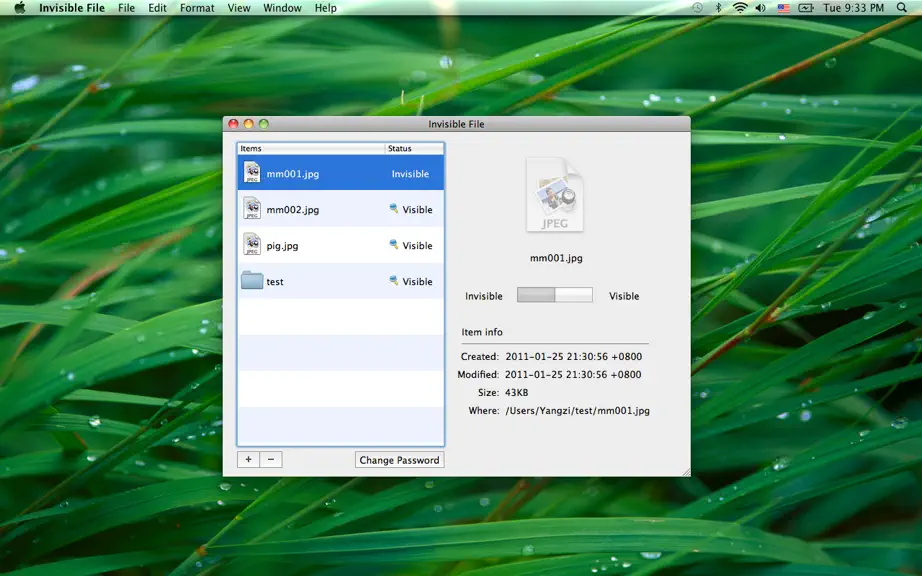The width and height of the screenshot is (922, 576).
Task: Open the File menu
Action: coord(126,8)
